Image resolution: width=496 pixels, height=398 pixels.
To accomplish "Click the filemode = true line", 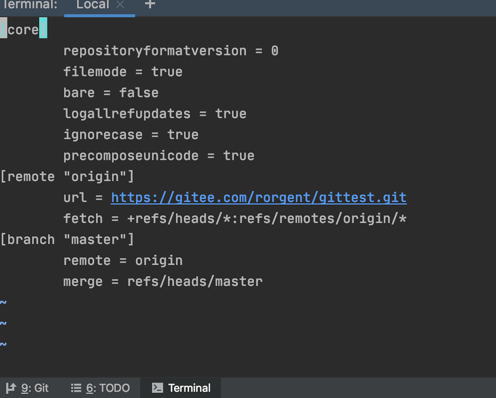I will click(123, 72).
